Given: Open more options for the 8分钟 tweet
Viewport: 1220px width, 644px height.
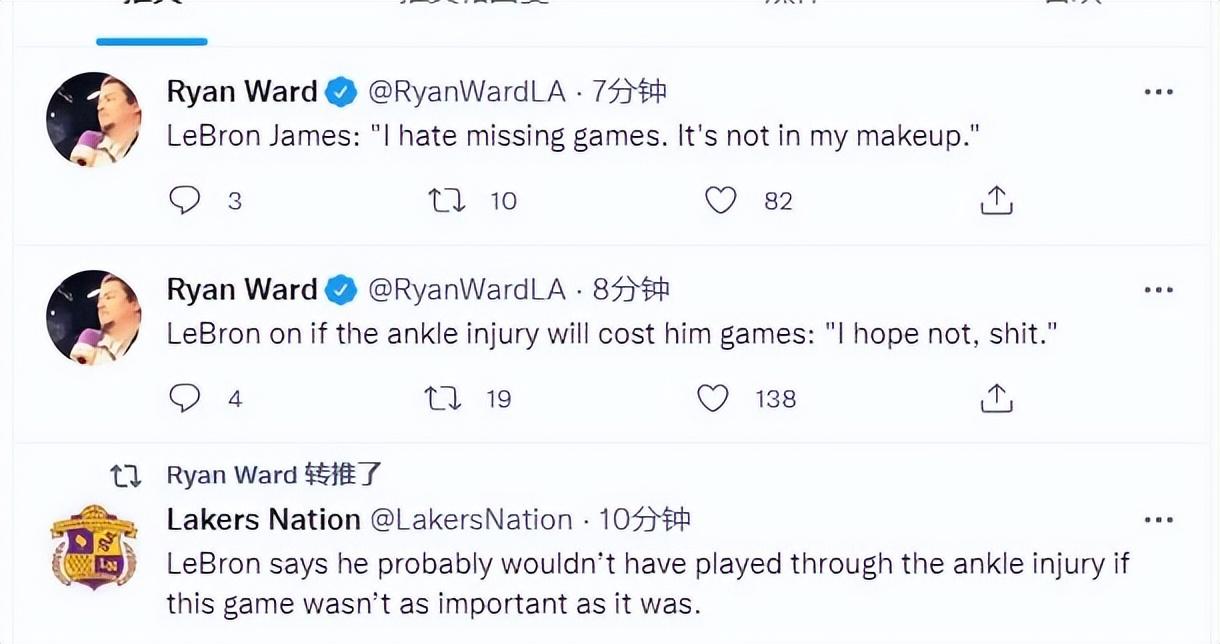Looking at the screenshot, I should pos(1158,290).
